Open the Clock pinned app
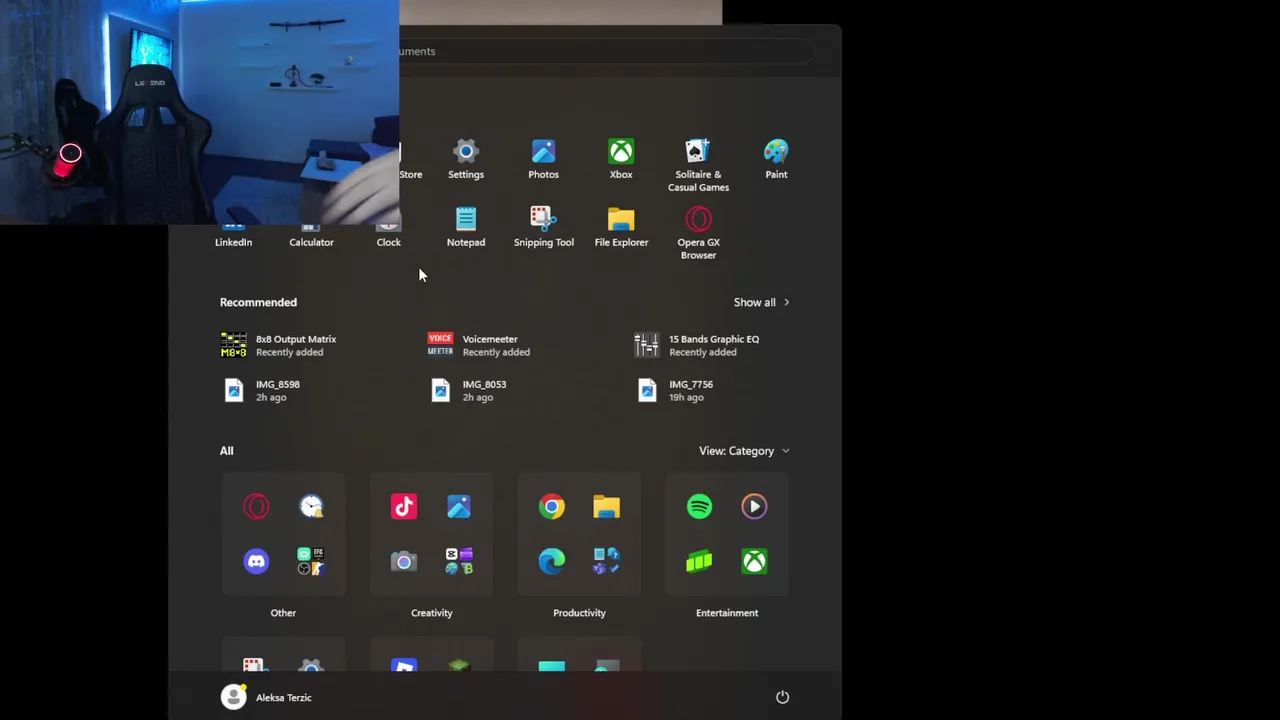 point(388,236)
